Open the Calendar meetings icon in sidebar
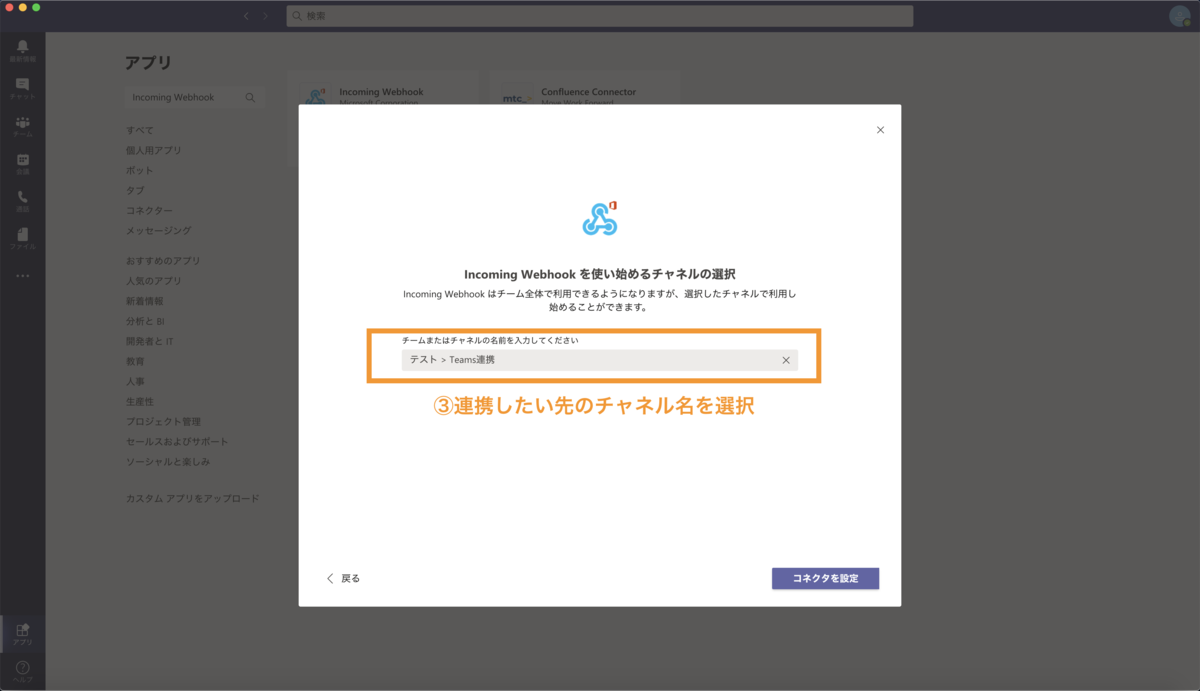The width and height of the screenshot is (1200, 691). coord(22,163)
